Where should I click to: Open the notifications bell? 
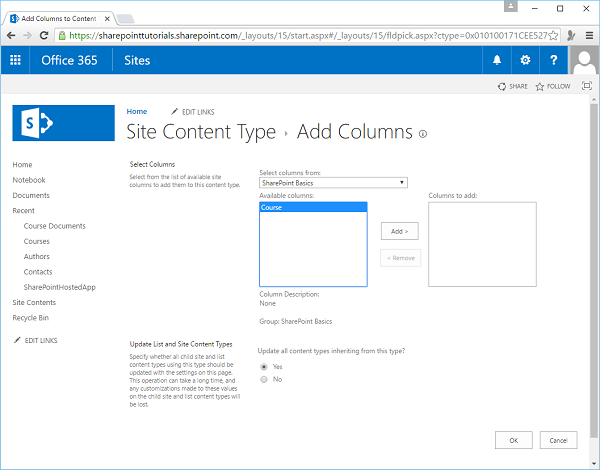(497, 60)
